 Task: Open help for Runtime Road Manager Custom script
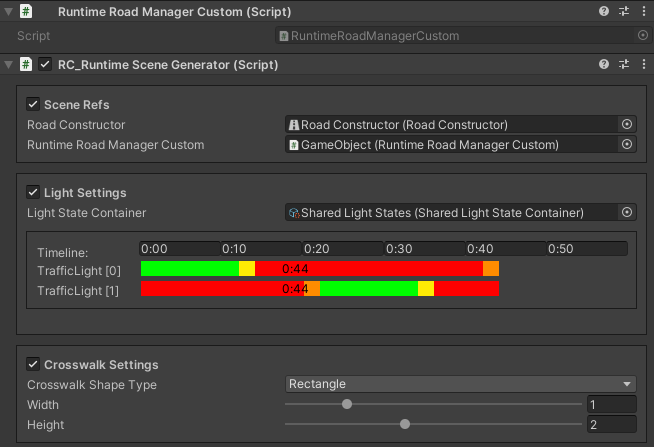point(604,11)
